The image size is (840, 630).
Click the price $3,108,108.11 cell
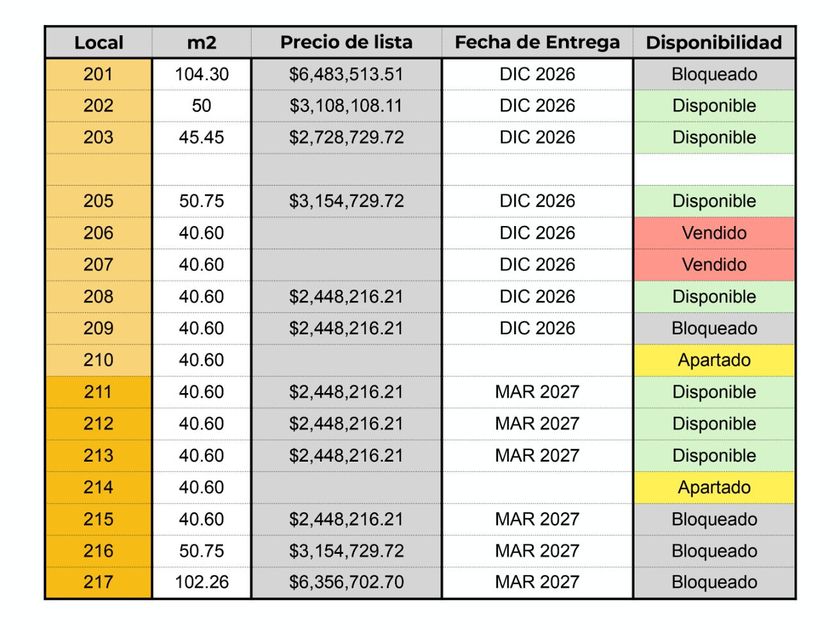tap(346, 106)
